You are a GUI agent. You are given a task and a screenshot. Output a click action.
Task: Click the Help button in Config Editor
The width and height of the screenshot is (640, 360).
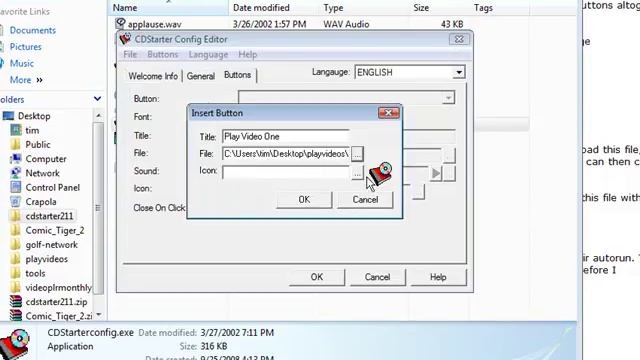click(438, 277)
